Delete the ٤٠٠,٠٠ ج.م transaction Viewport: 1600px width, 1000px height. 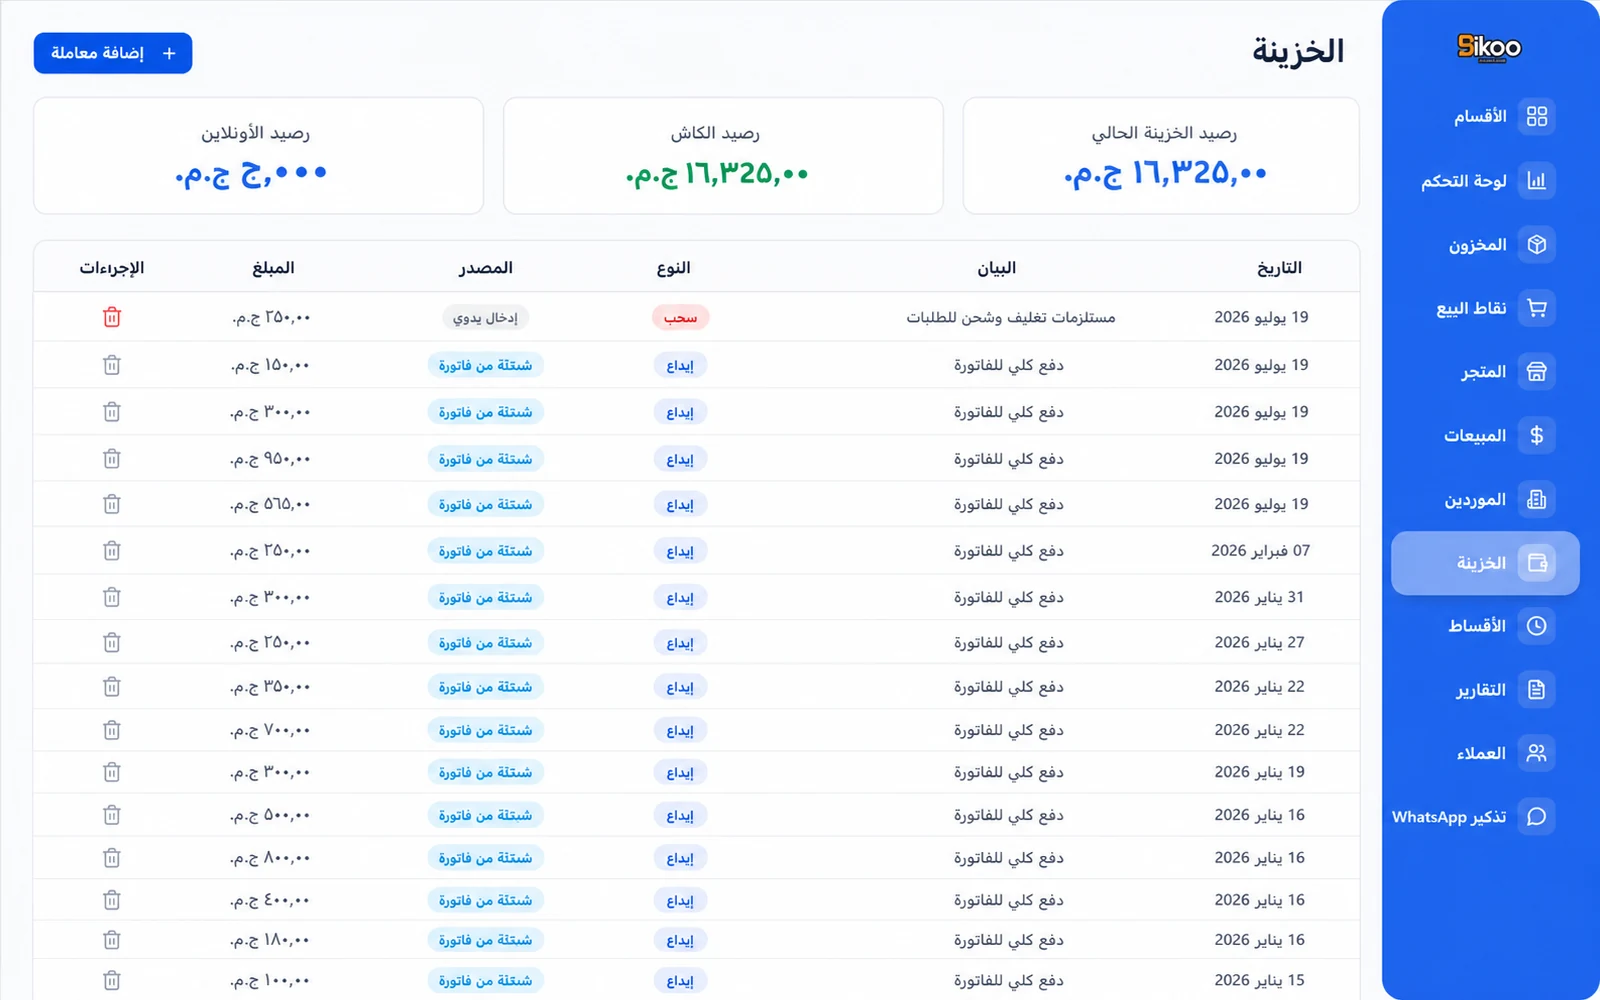click(x=112, y=900)
